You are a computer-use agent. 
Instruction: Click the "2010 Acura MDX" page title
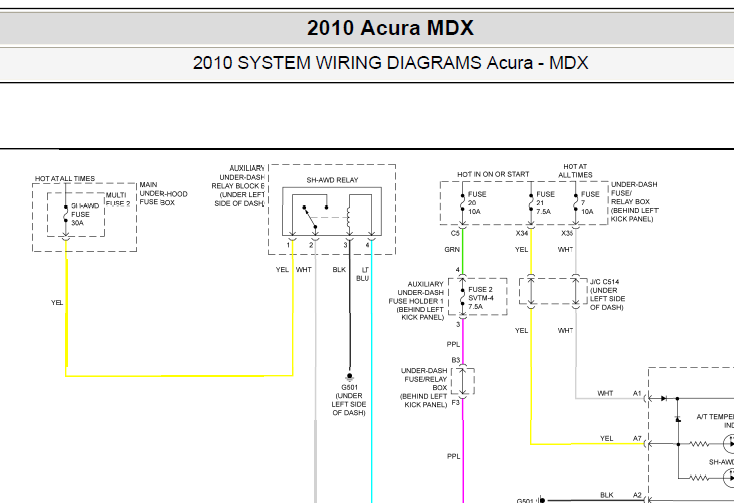(x=390, y=28)
